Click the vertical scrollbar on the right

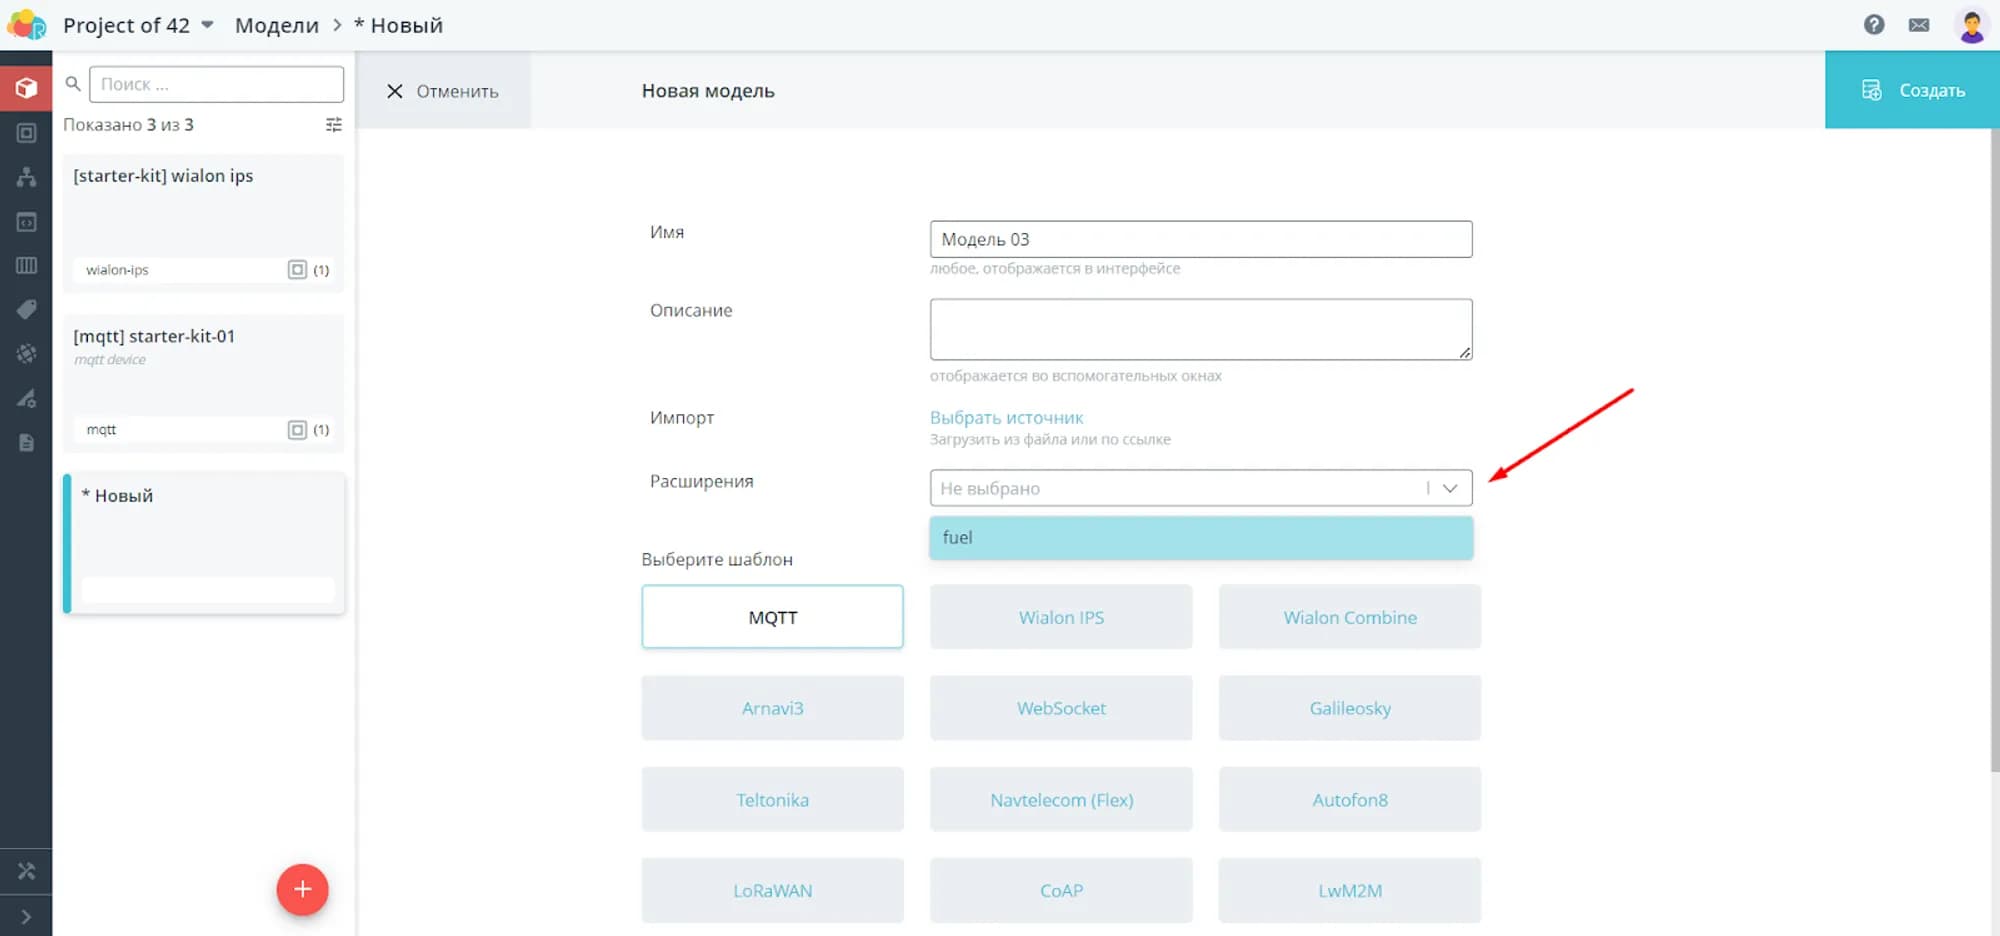1994,450
